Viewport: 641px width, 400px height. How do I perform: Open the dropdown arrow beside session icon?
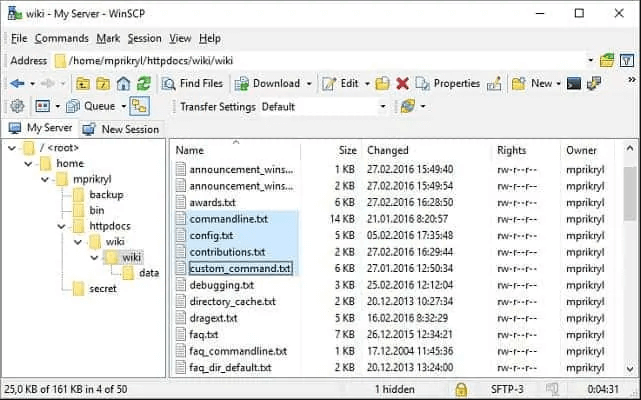(x=58, y=107)
